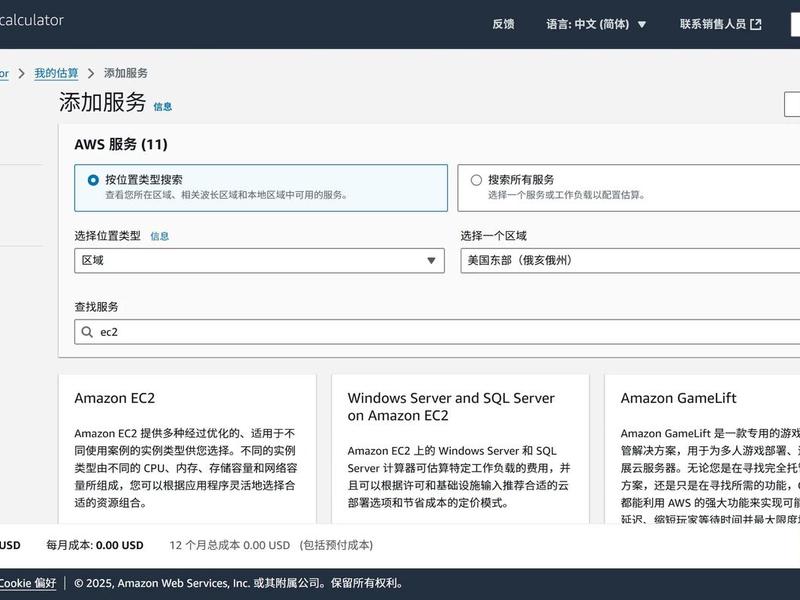This screenshot has height=600, width=800.
Task: Go to 我的估算 breadcrumb
Action: coord(56,73)
